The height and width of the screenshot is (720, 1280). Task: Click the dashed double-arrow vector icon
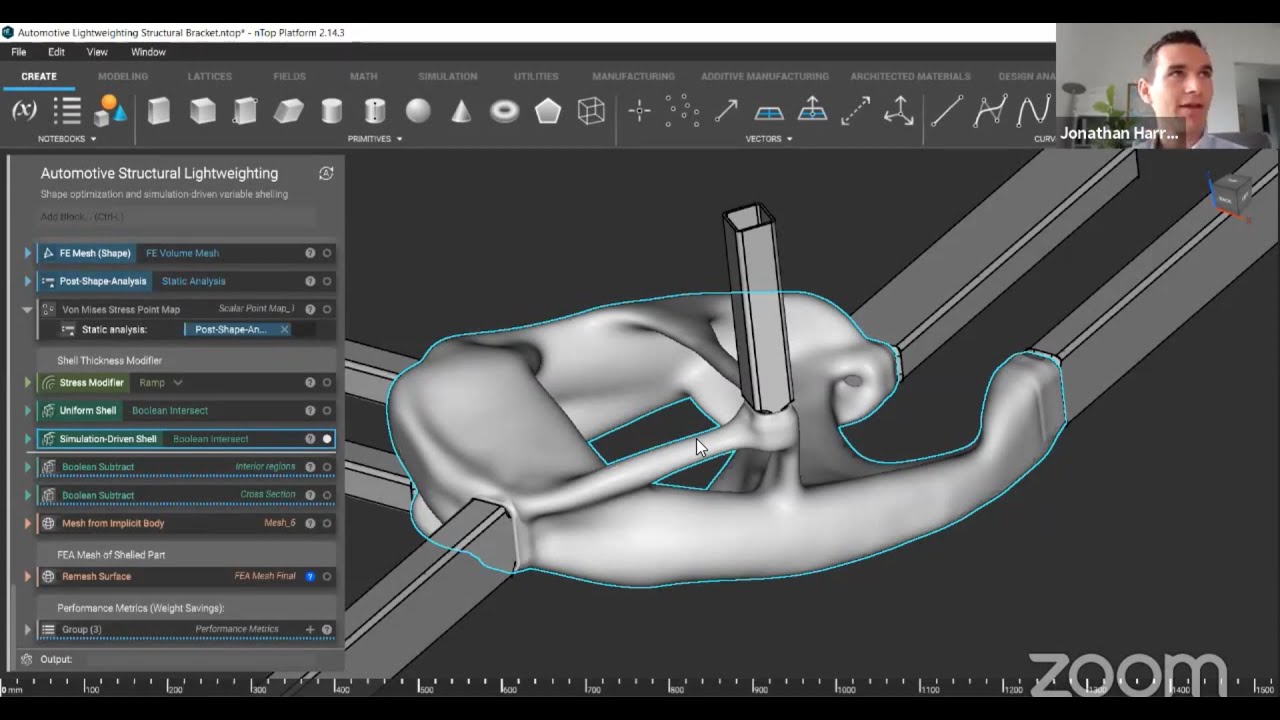coord(855,111)
